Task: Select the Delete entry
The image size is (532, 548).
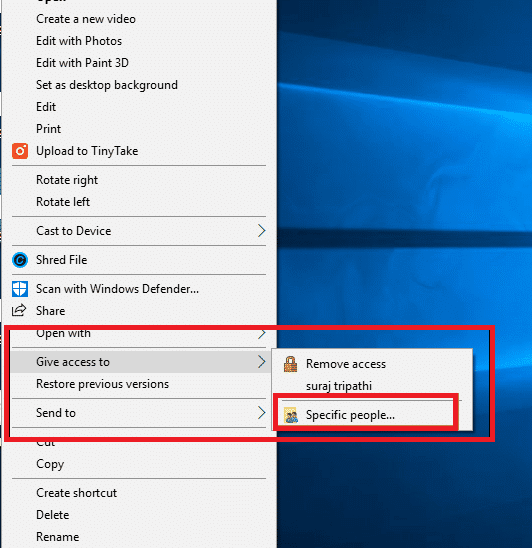Action: coord(53,515)
